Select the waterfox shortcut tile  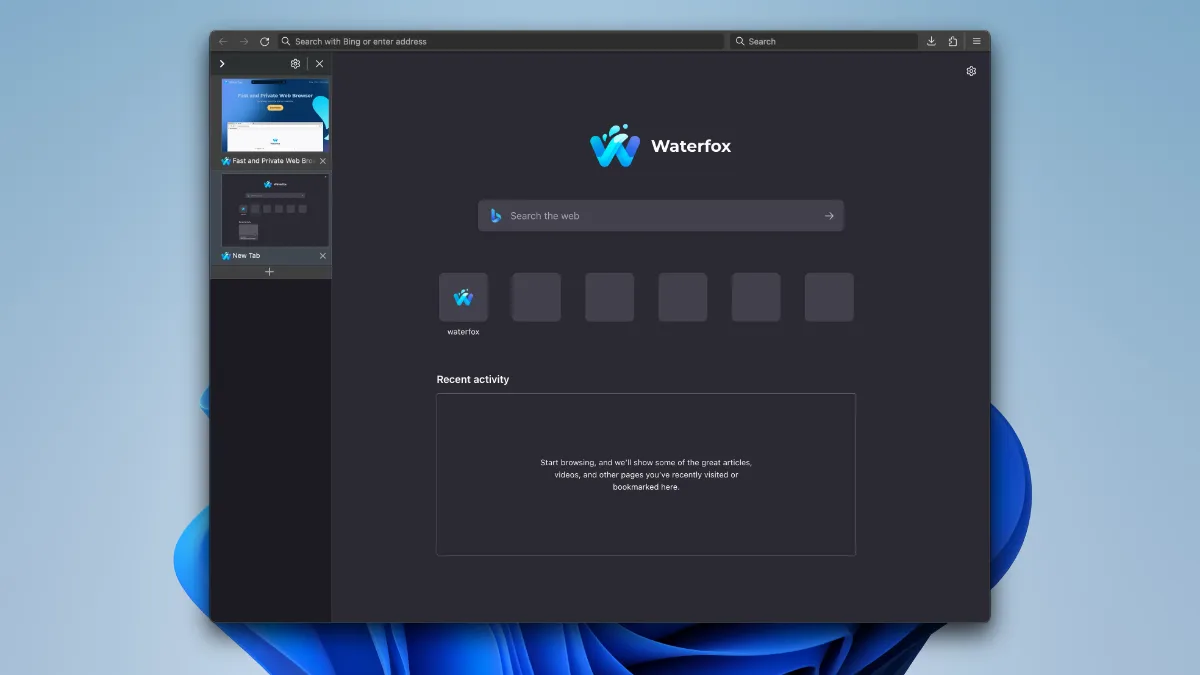tap(463, 297)
